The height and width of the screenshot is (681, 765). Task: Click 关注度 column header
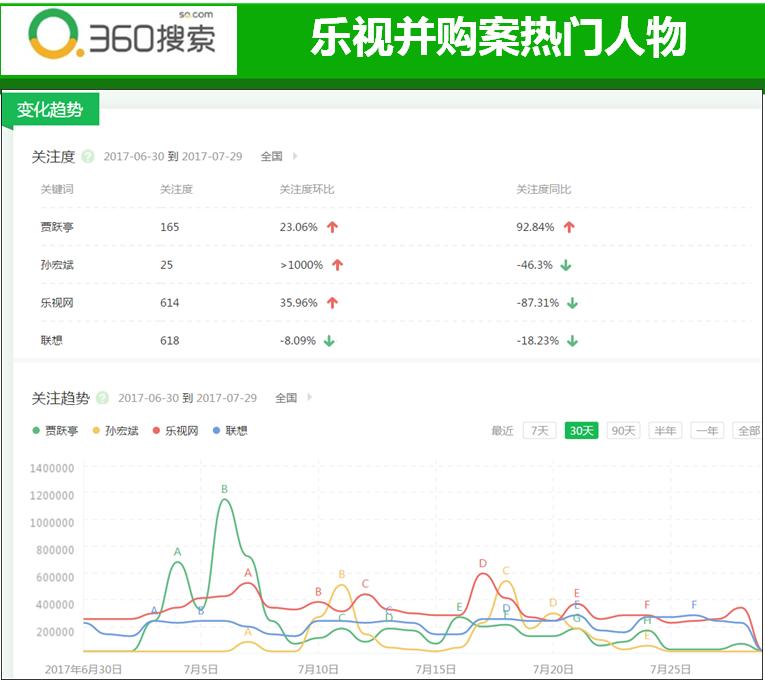point(176,189)
